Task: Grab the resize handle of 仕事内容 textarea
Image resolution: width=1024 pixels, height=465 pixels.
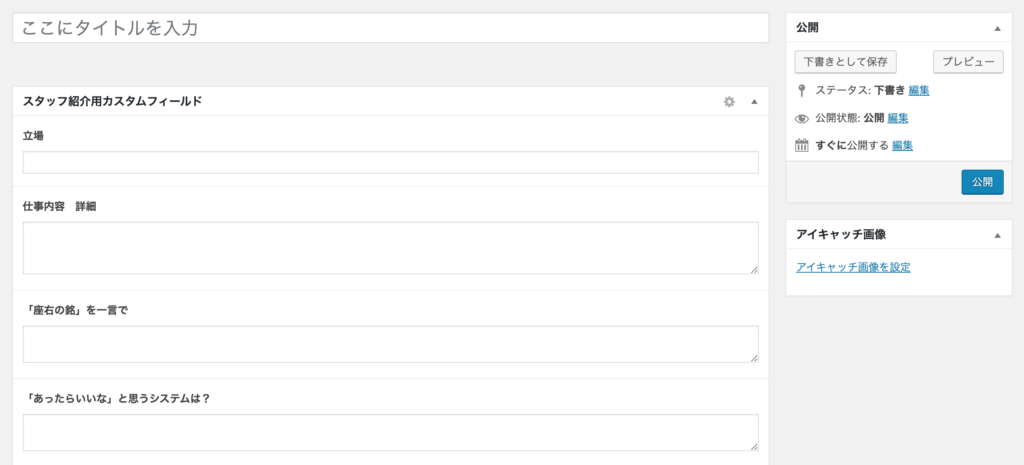Action: point(754,270)
